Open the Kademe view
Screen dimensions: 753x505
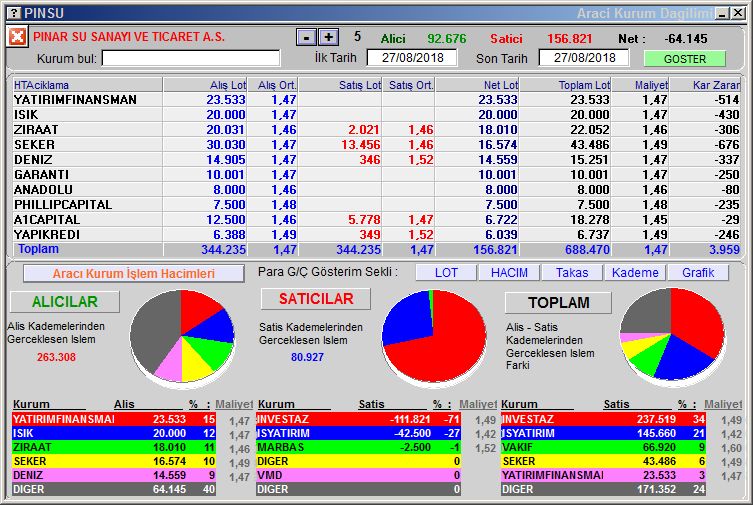click(x=635, y=273)
